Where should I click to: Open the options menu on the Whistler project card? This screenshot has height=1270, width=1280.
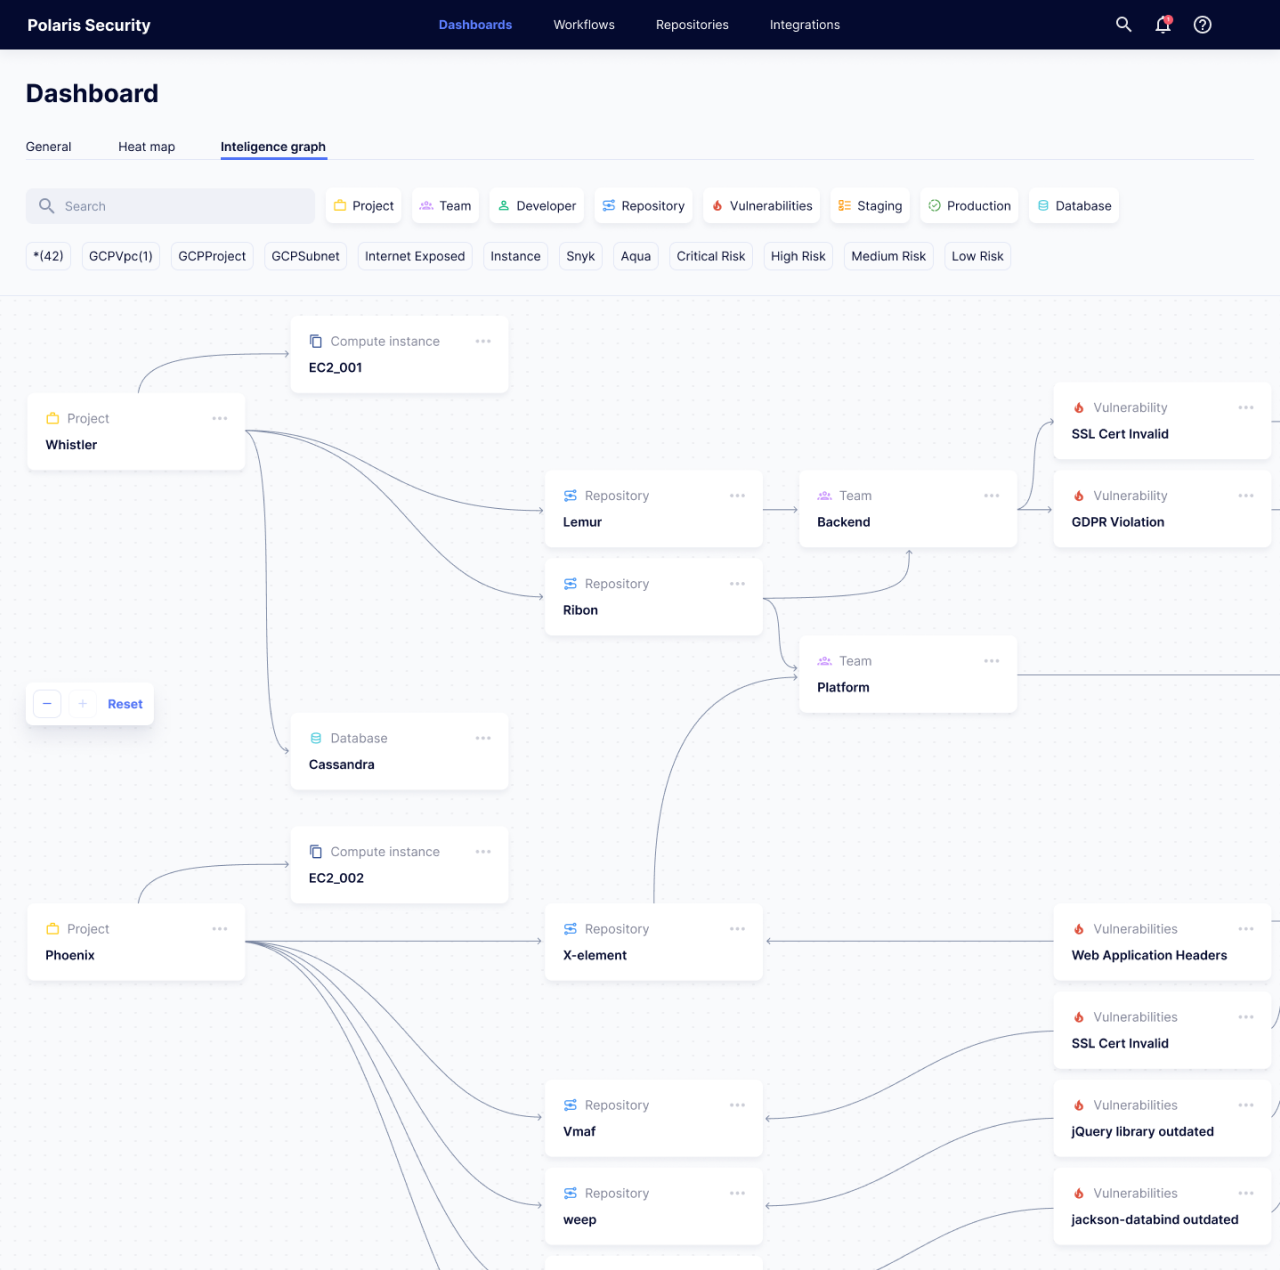pyautogui.click(x=220, y=418)
